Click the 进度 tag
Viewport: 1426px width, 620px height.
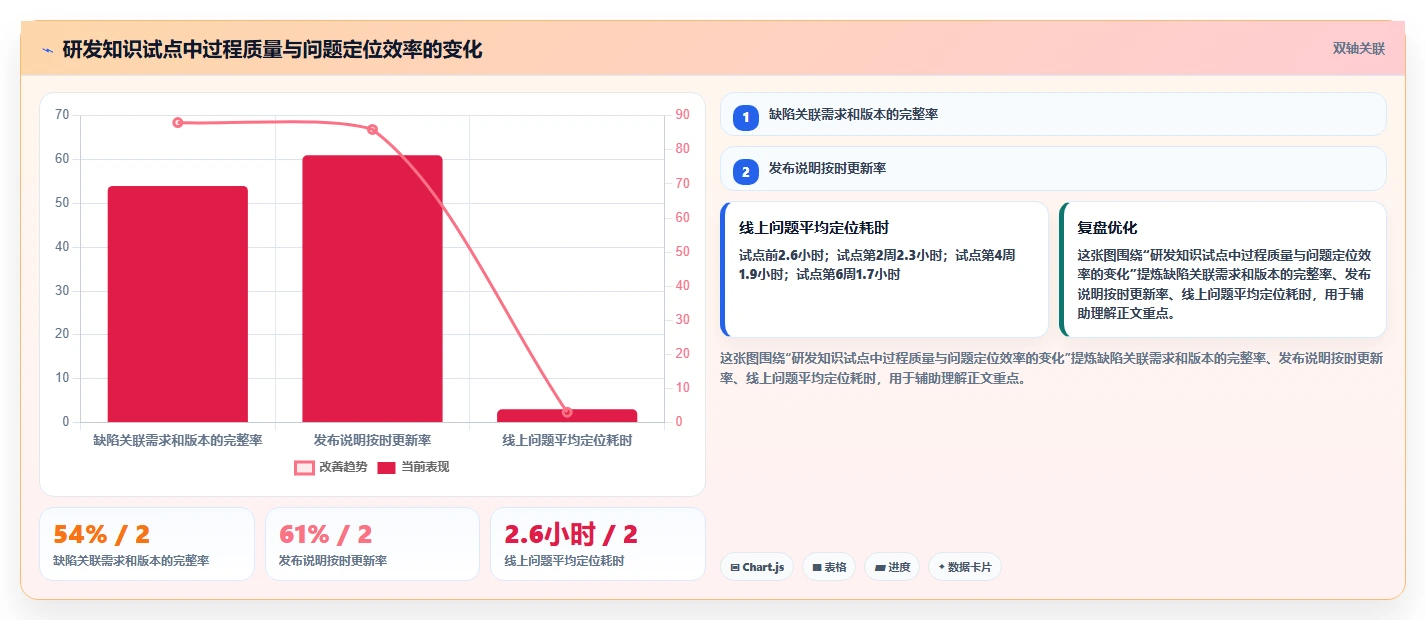pyautogui.click(x=892, y=567)
